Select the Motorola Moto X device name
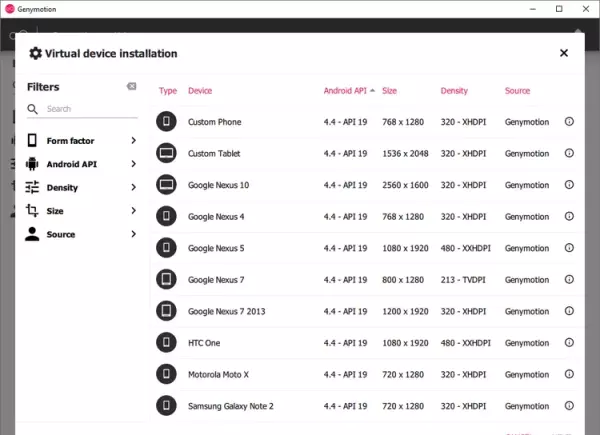Screen dimensions: 600x435 click(218, 375)
